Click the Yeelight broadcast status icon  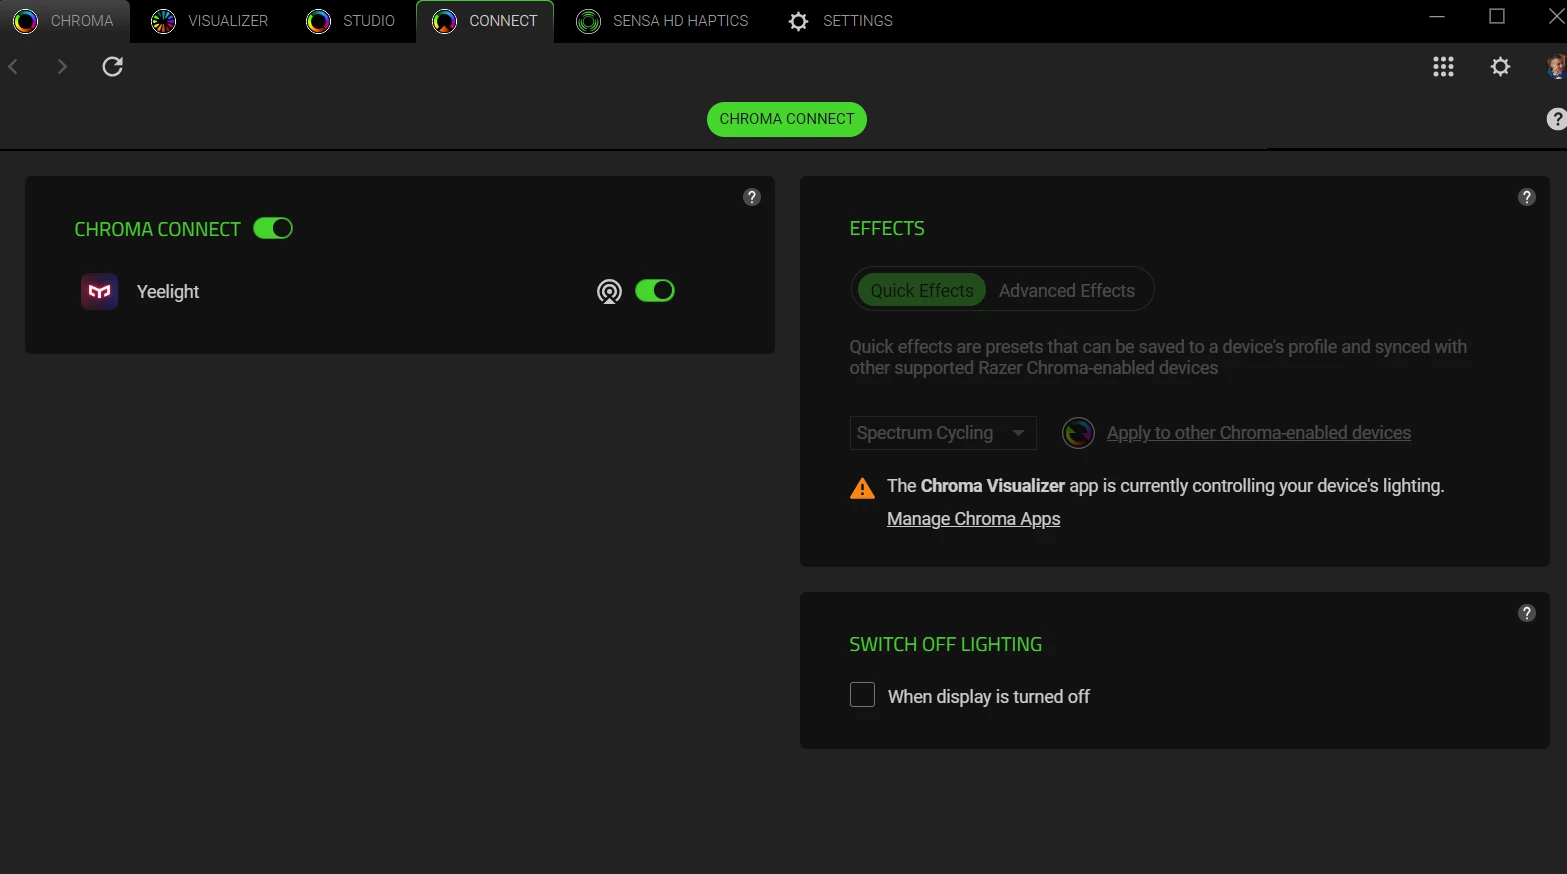(x=609, y=291)
